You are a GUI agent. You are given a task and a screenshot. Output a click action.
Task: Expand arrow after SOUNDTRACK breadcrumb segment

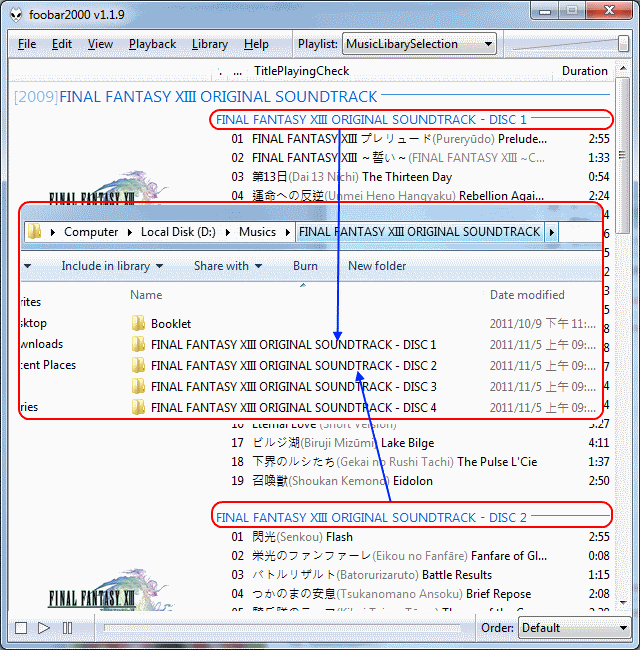point(552,232)
